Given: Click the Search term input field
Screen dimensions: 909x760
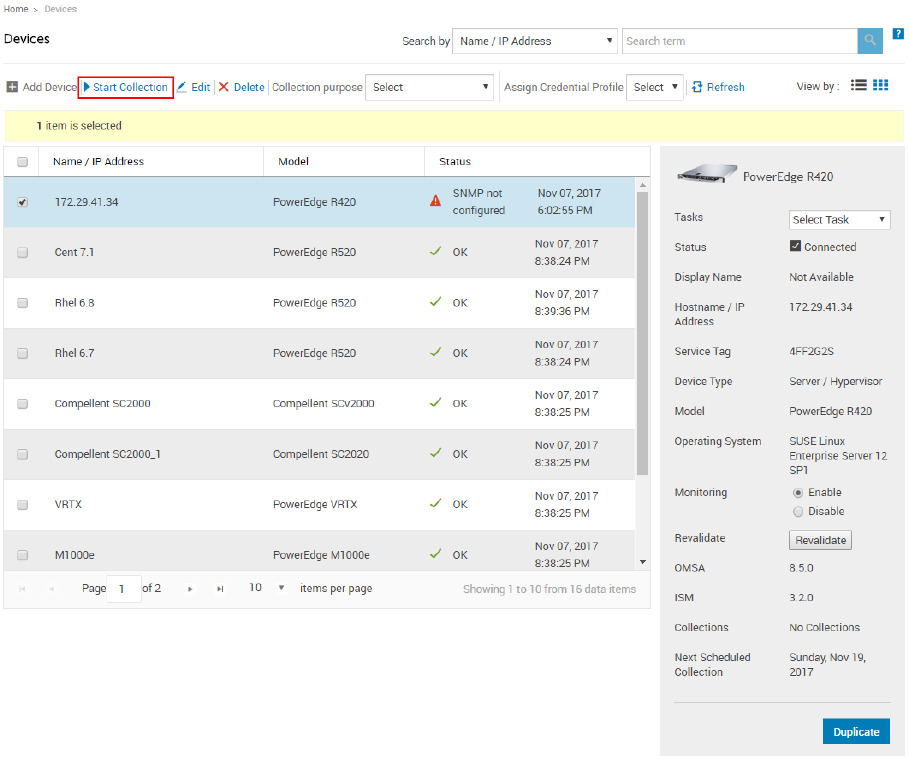Looking at the screenshot, I should 740,41.
